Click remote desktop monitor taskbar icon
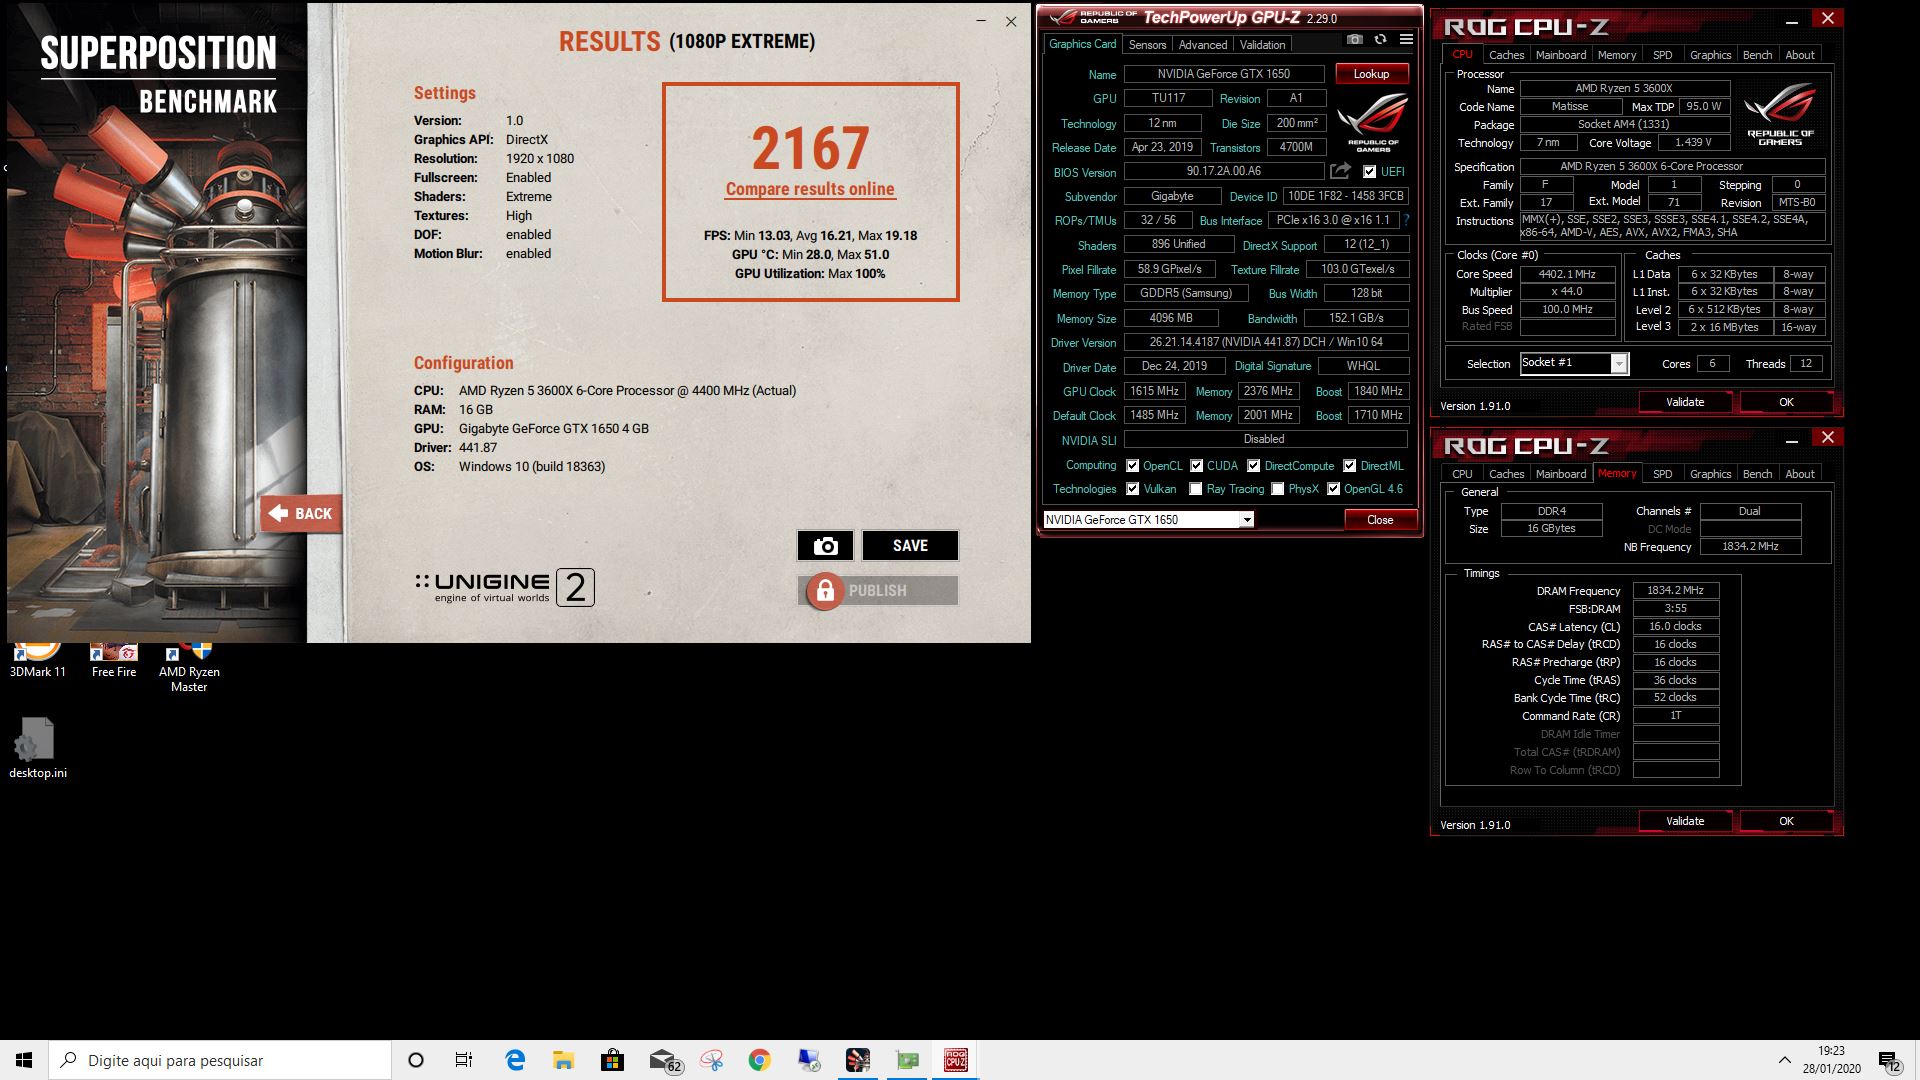1920x1080 pixels. [809, 1060]
